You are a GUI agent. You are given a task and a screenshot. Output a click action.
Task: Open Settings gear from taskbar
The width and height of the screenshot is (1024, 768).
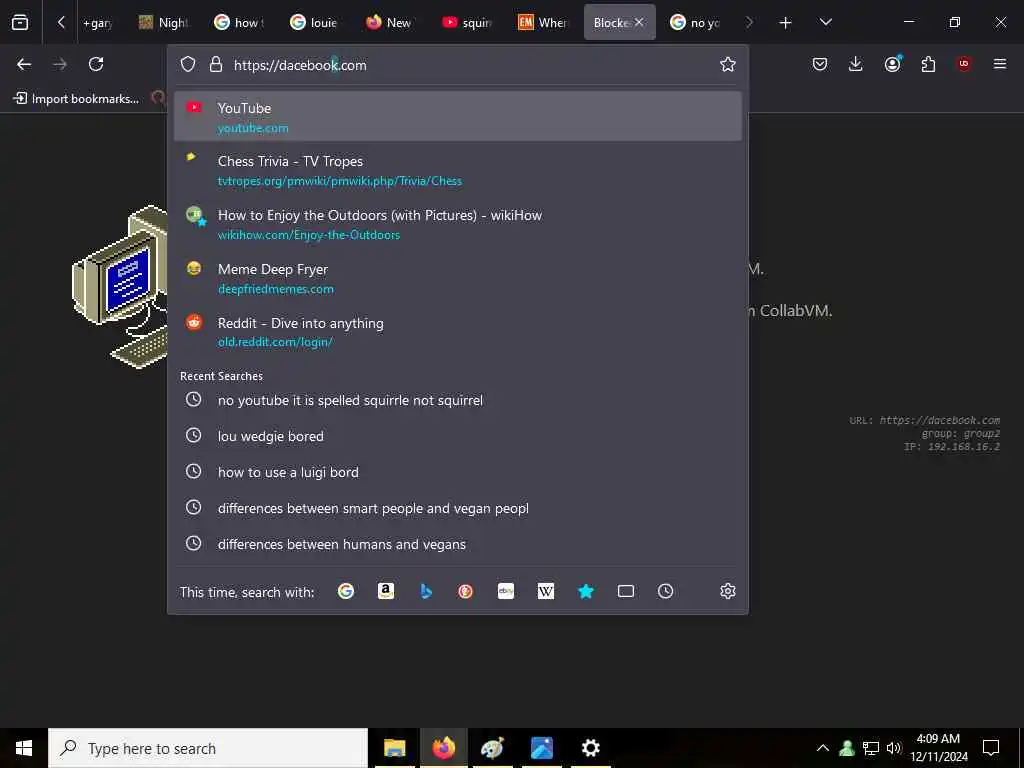pyautogui.click(x=590, y=748)
